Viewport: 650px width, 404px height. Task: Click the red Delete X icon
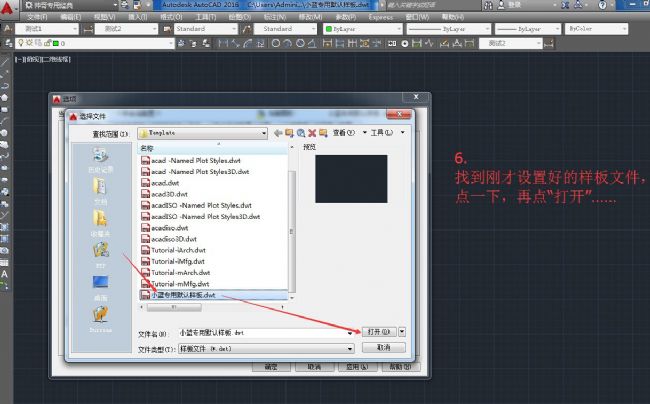pos(311,132)
